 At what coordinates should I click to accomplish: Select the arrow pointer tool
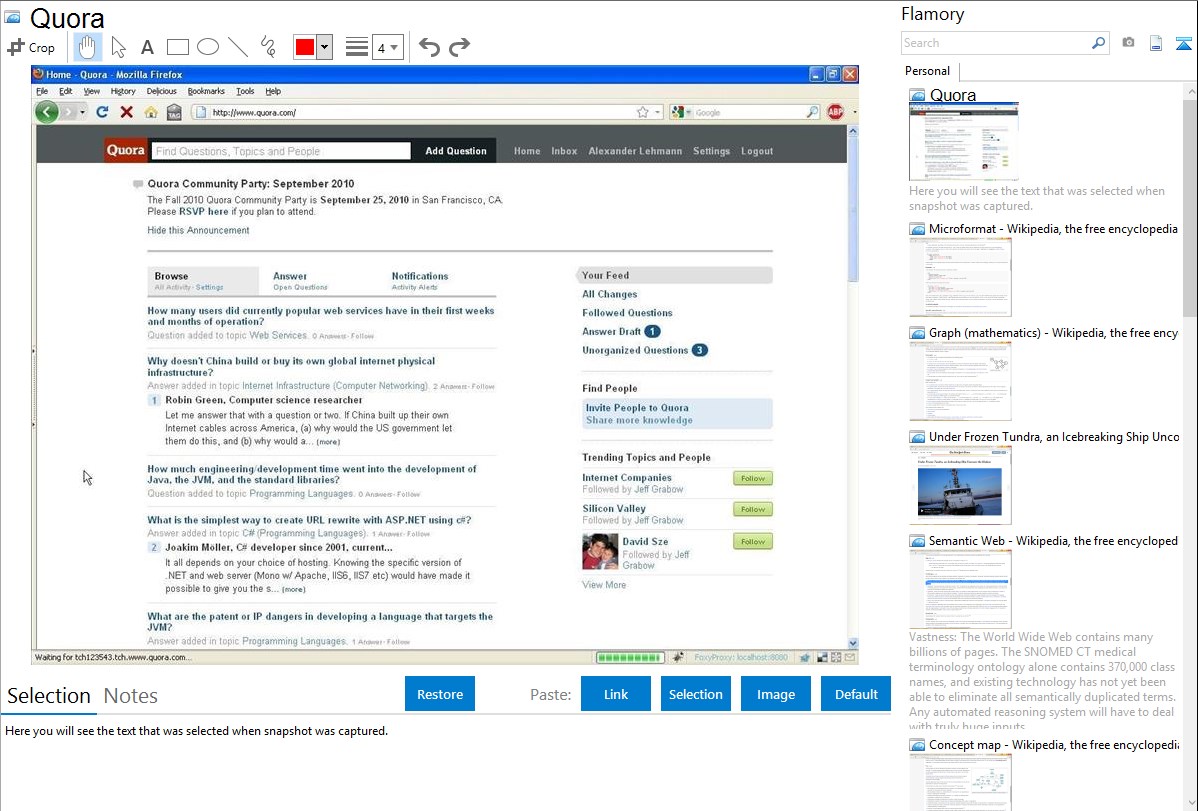[x=118, y=47]
